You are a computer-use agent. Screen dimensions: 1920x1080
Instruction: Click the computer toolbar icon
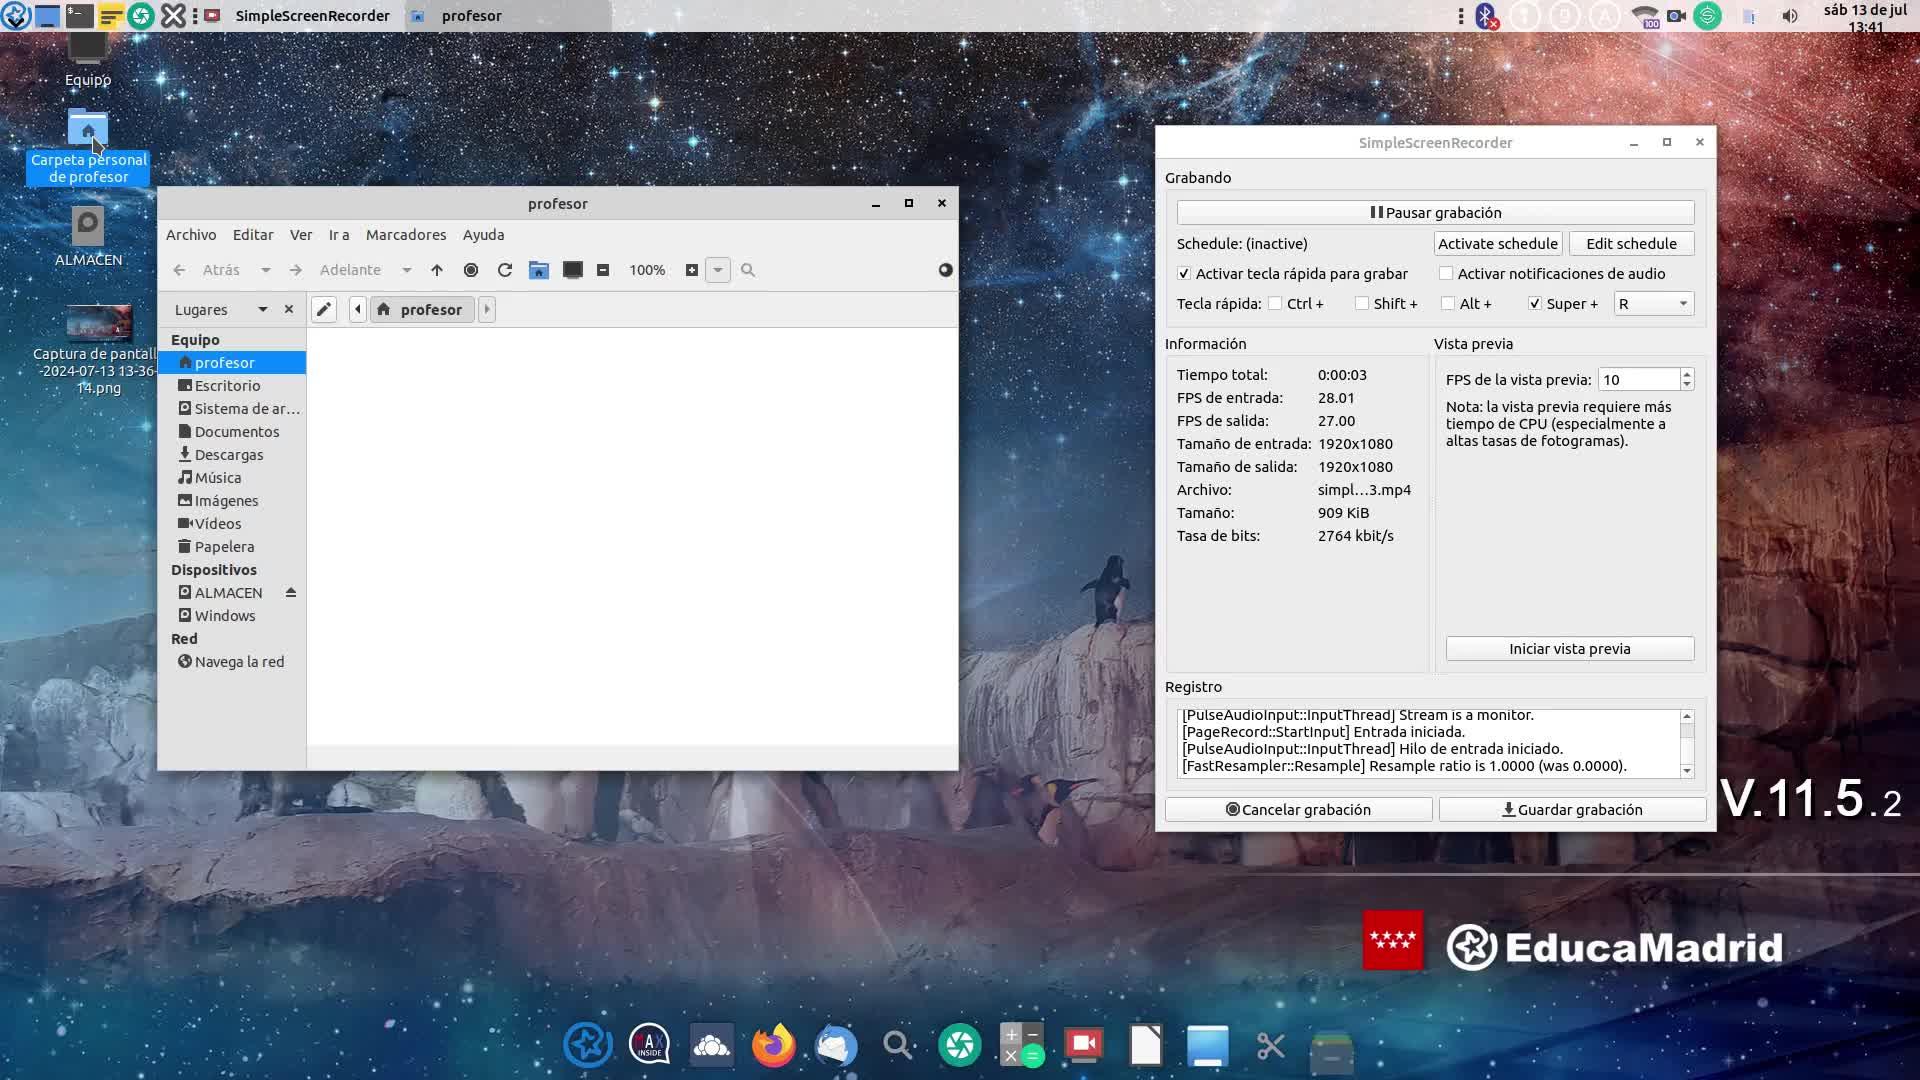coord(573,270)
